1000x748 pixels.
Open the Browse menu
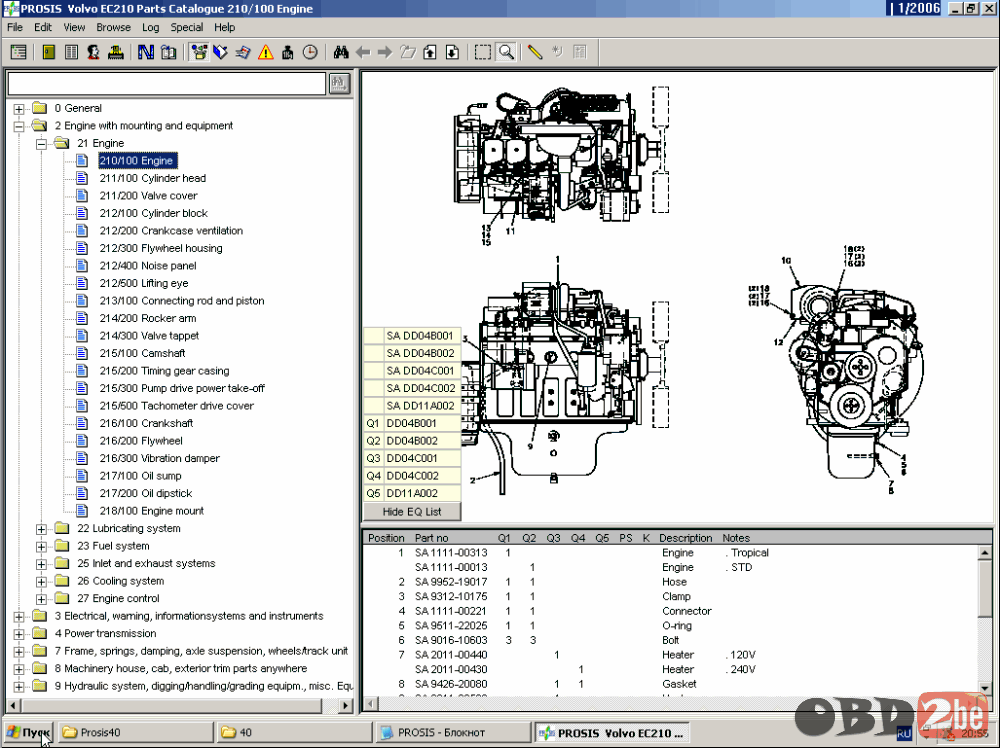click(x=114, y=27)
